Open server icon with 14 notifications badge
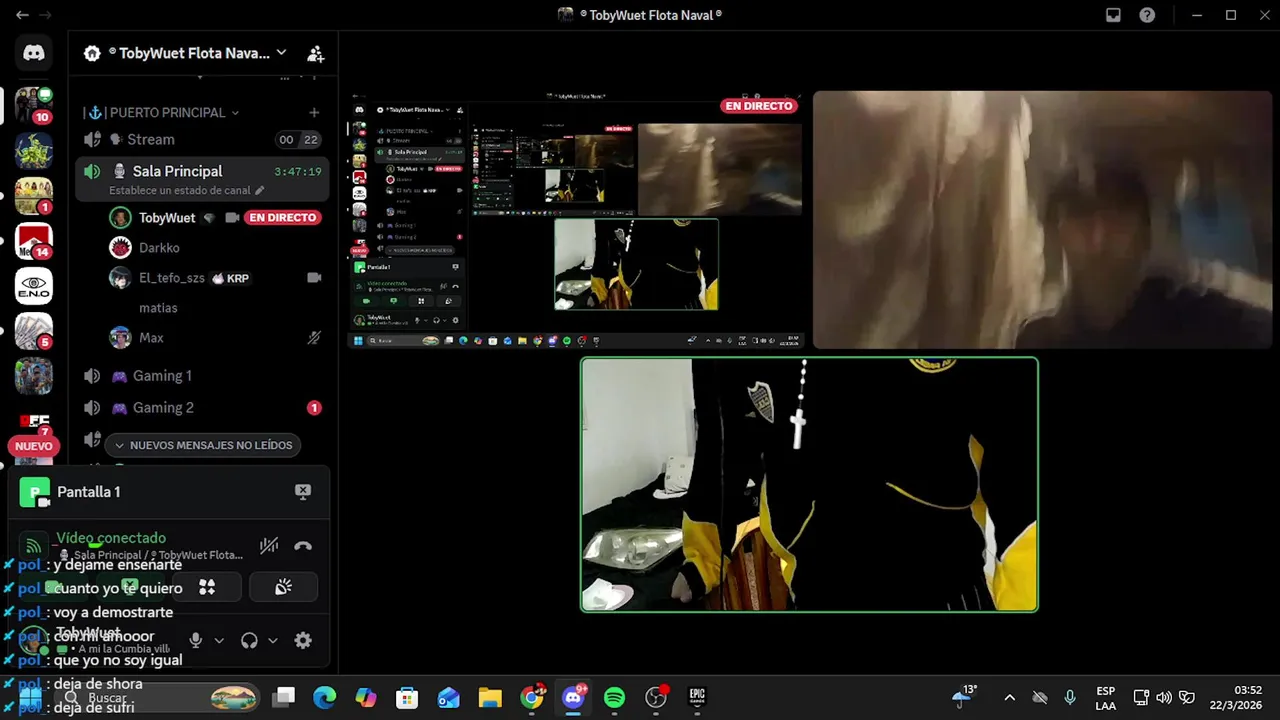The image size is (1280, 720). click(x=34, y=241)
